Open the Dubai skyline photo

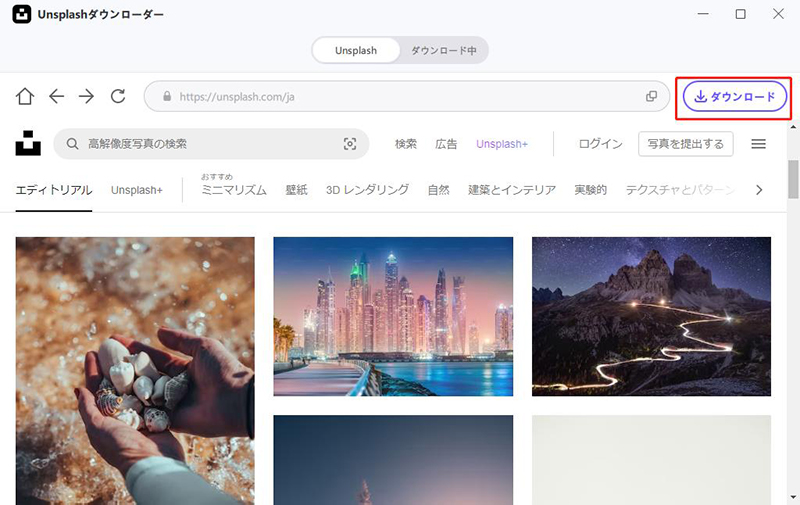coord(393,316)
